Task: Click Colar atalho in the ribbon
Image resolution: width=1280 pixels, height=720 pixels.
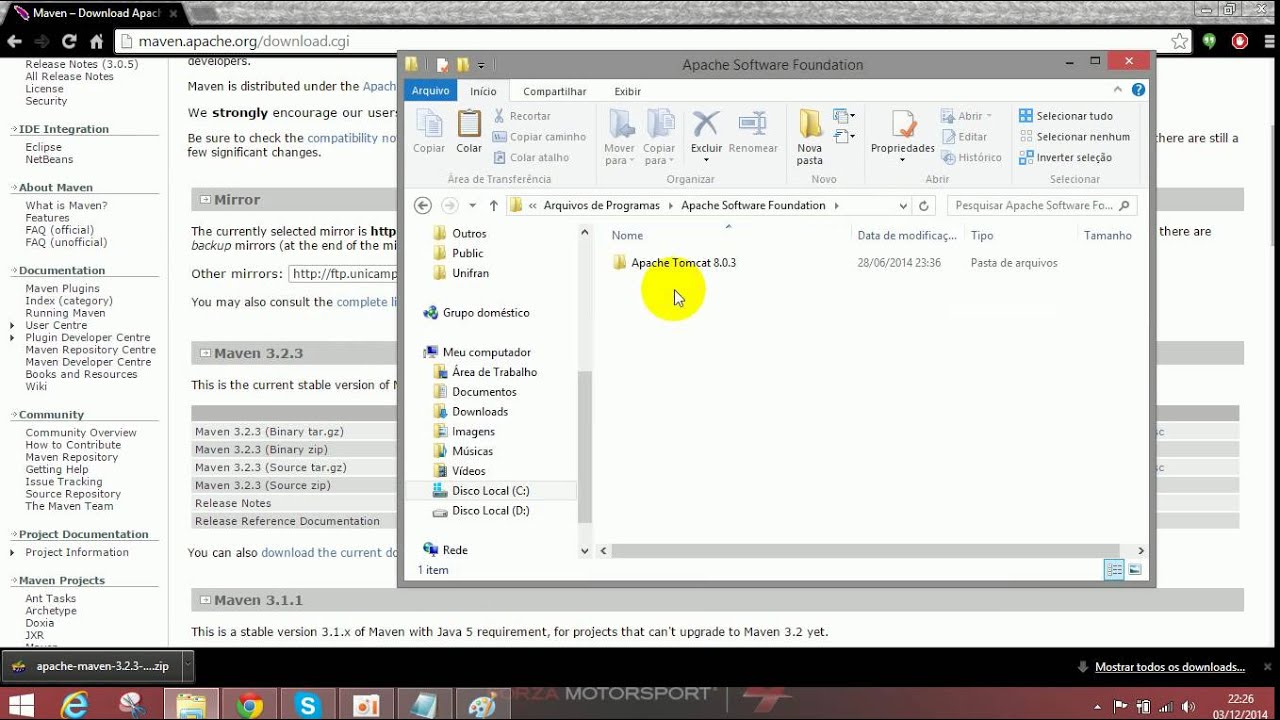Action: click(531, 157)
